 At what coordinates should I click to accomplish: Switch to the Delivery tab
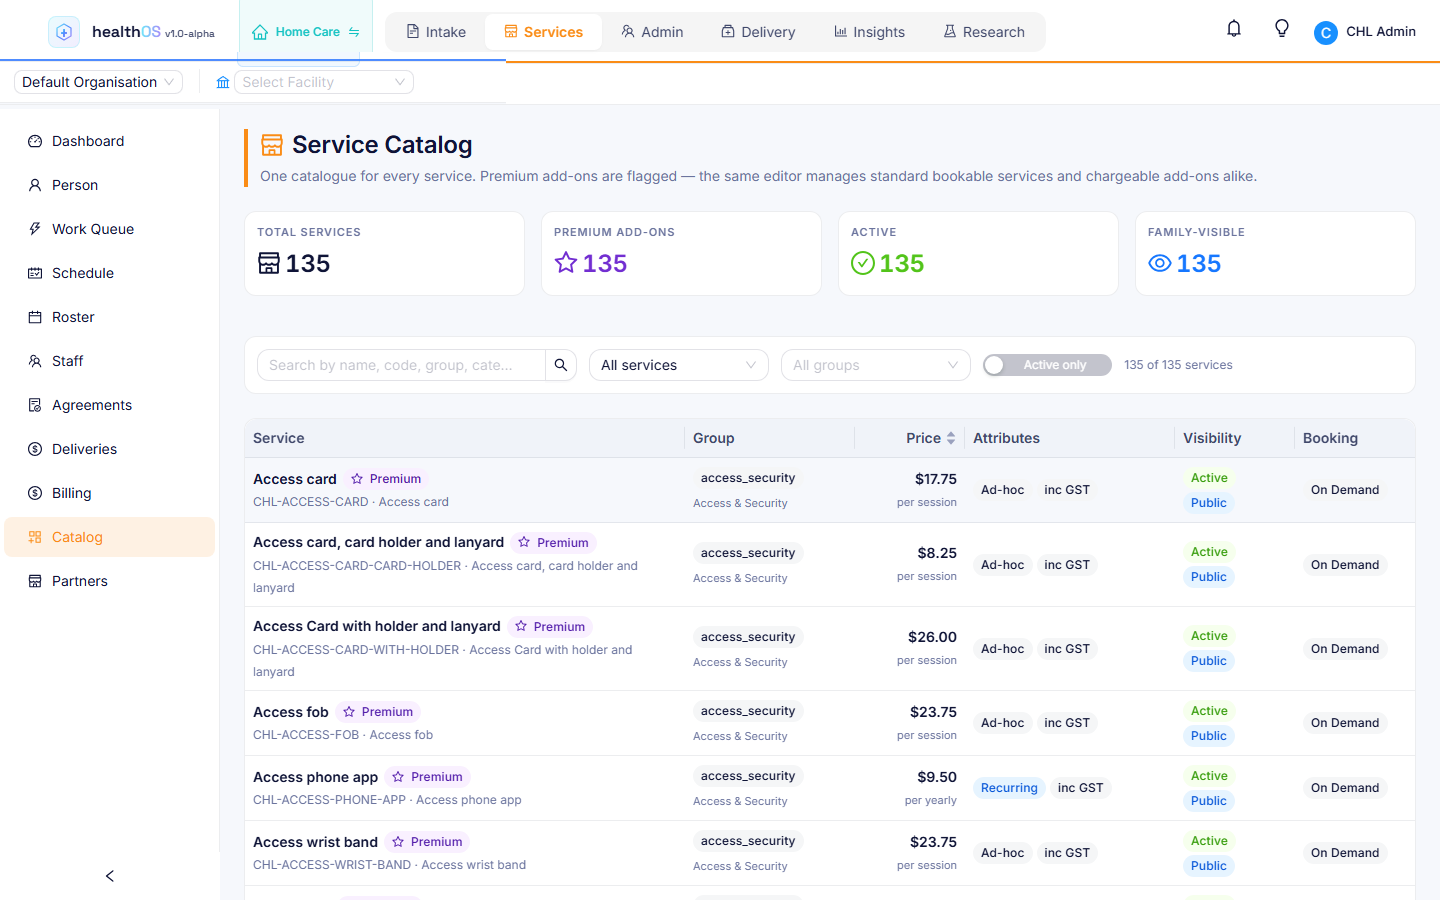coord(759,32)
